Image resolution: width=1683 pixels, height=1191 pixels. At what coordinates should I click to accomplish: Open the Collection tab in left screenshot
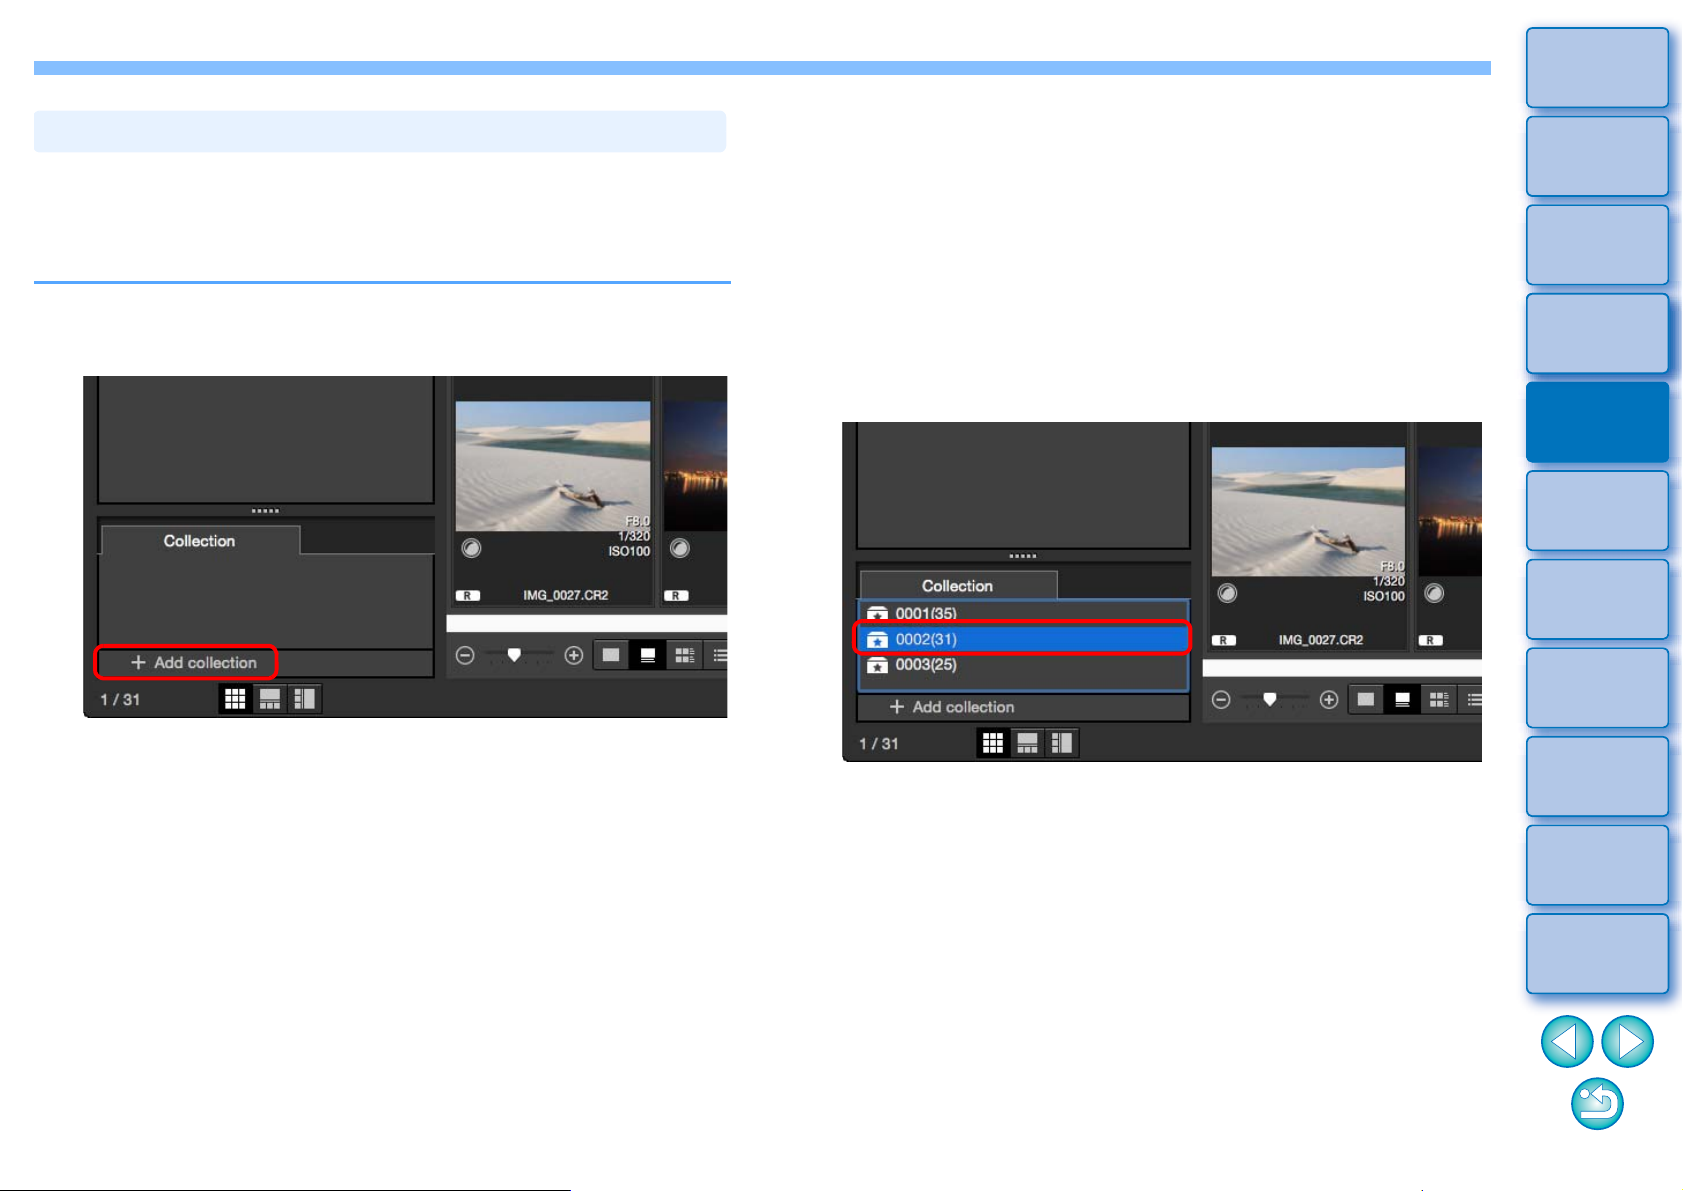(x=199, y=541)
